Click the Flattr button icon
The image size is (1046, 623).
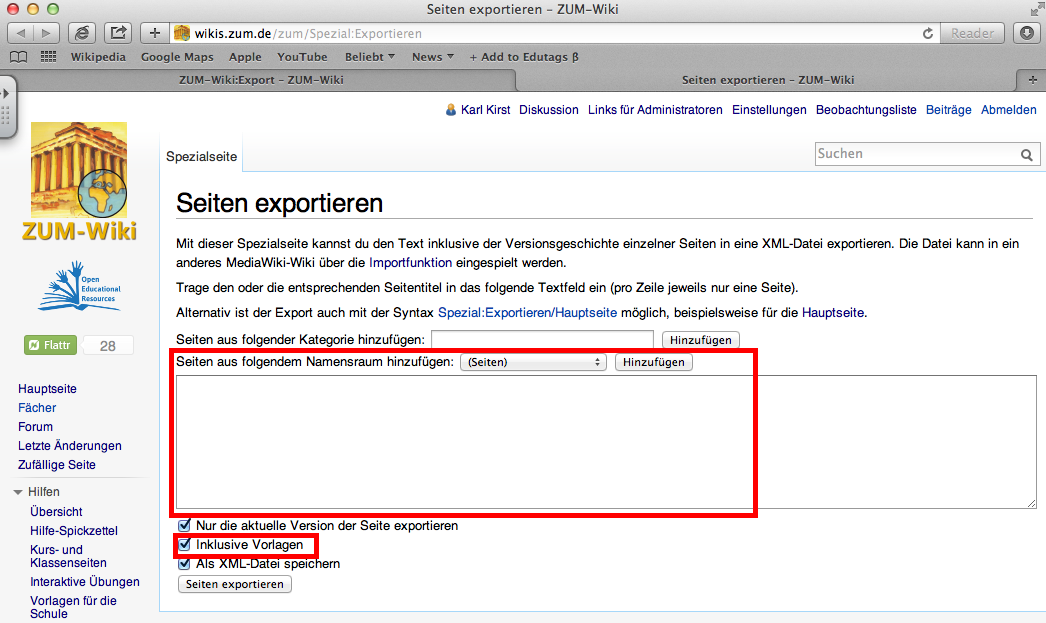[x=50, y=346]
